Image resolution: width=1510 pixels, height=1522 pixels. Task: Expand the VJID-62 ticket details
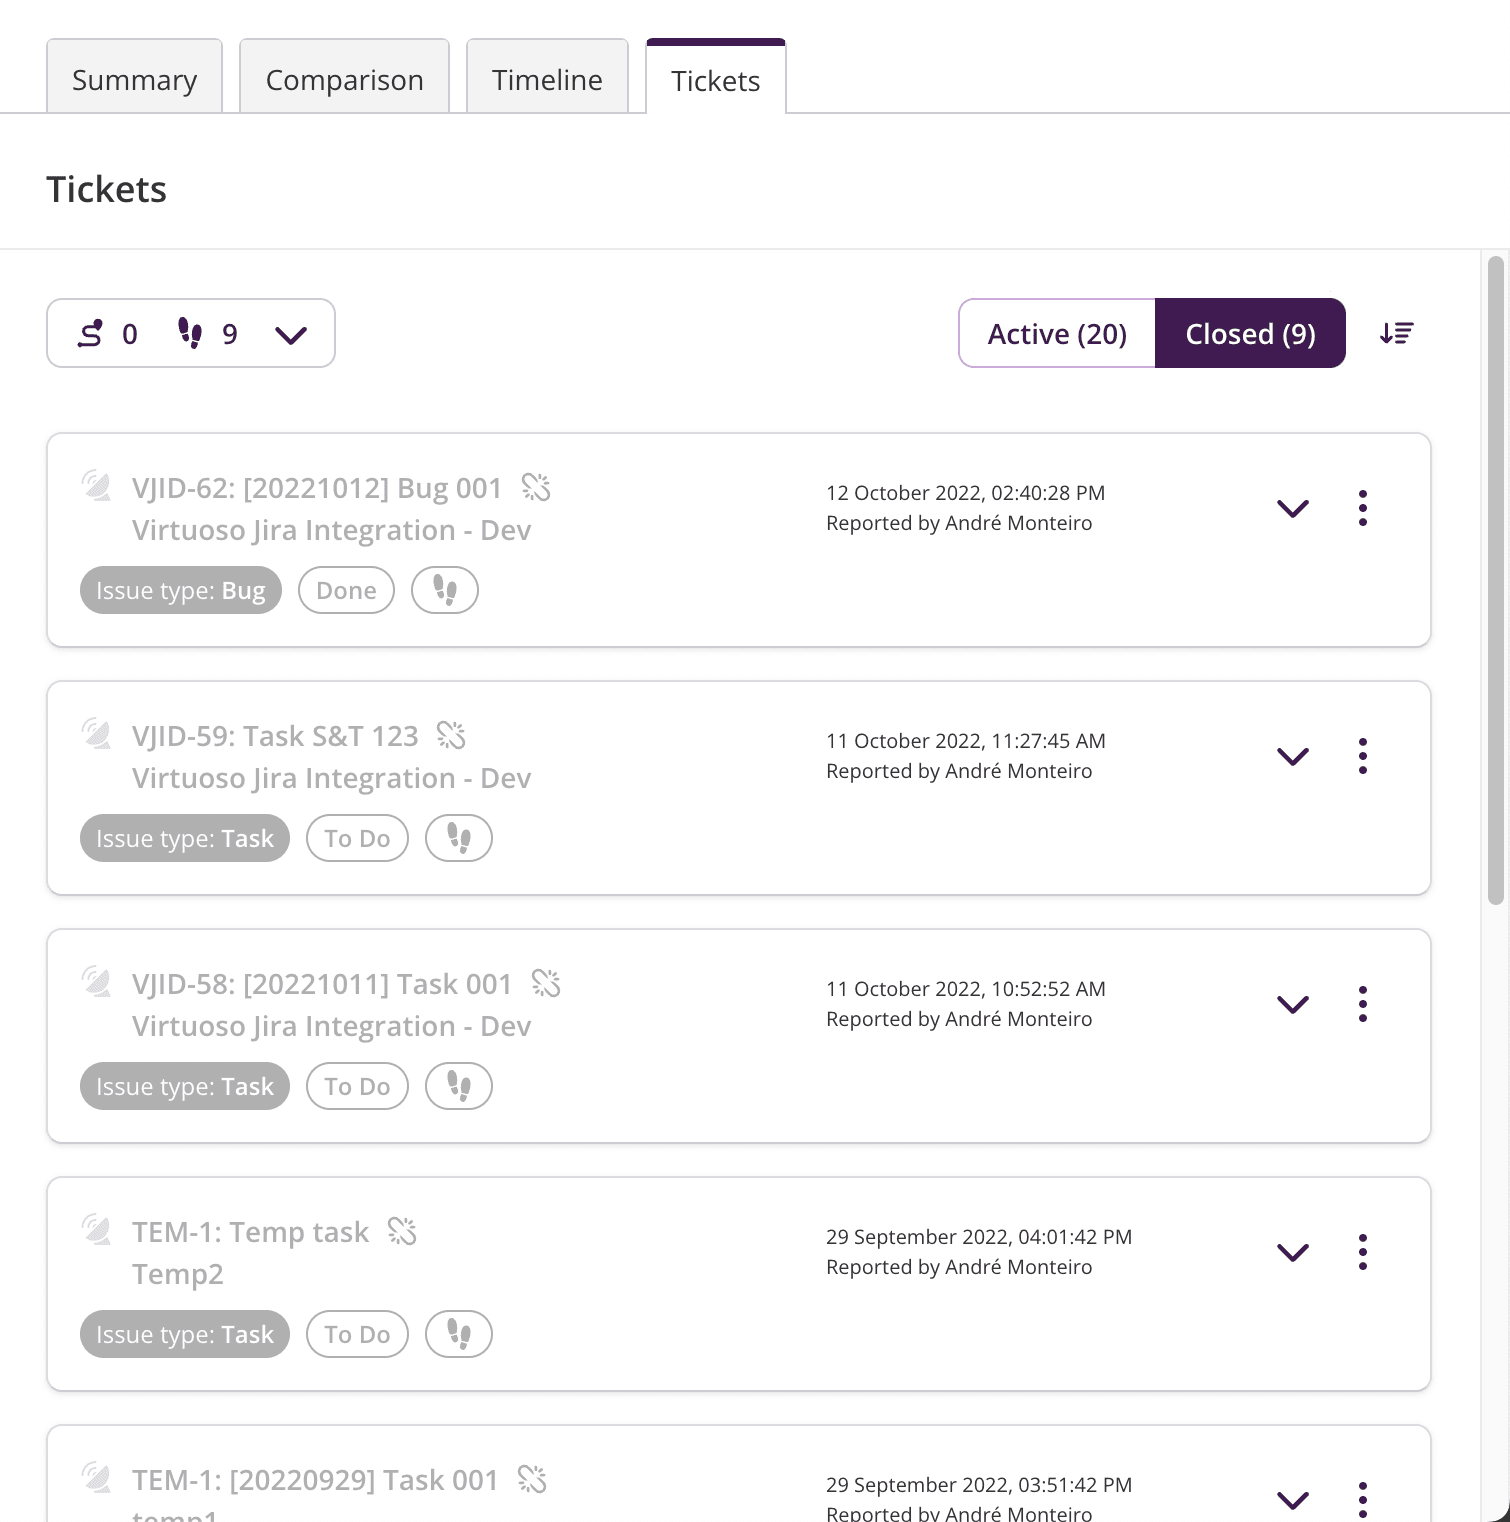click(x=1292, y=508)
